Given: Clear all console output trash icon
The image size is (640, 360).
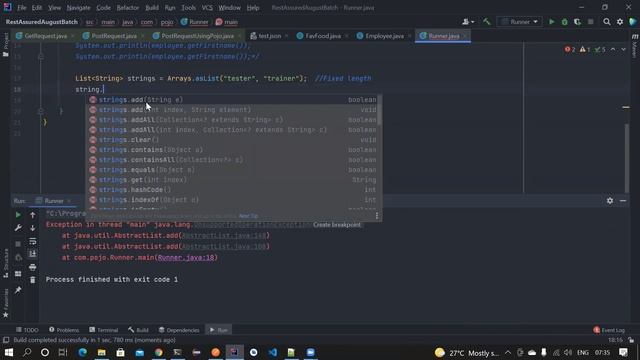Looking at the screenshot, I should (x=33, y=280).
